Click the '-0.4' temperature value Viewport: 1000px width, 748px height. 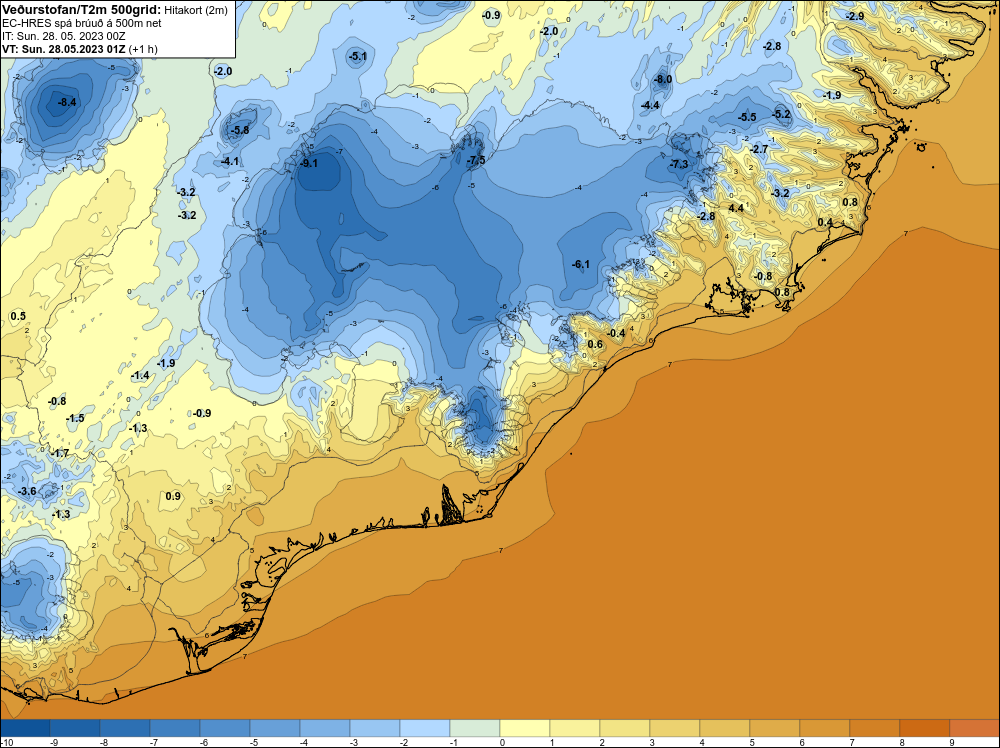point(616,334)
